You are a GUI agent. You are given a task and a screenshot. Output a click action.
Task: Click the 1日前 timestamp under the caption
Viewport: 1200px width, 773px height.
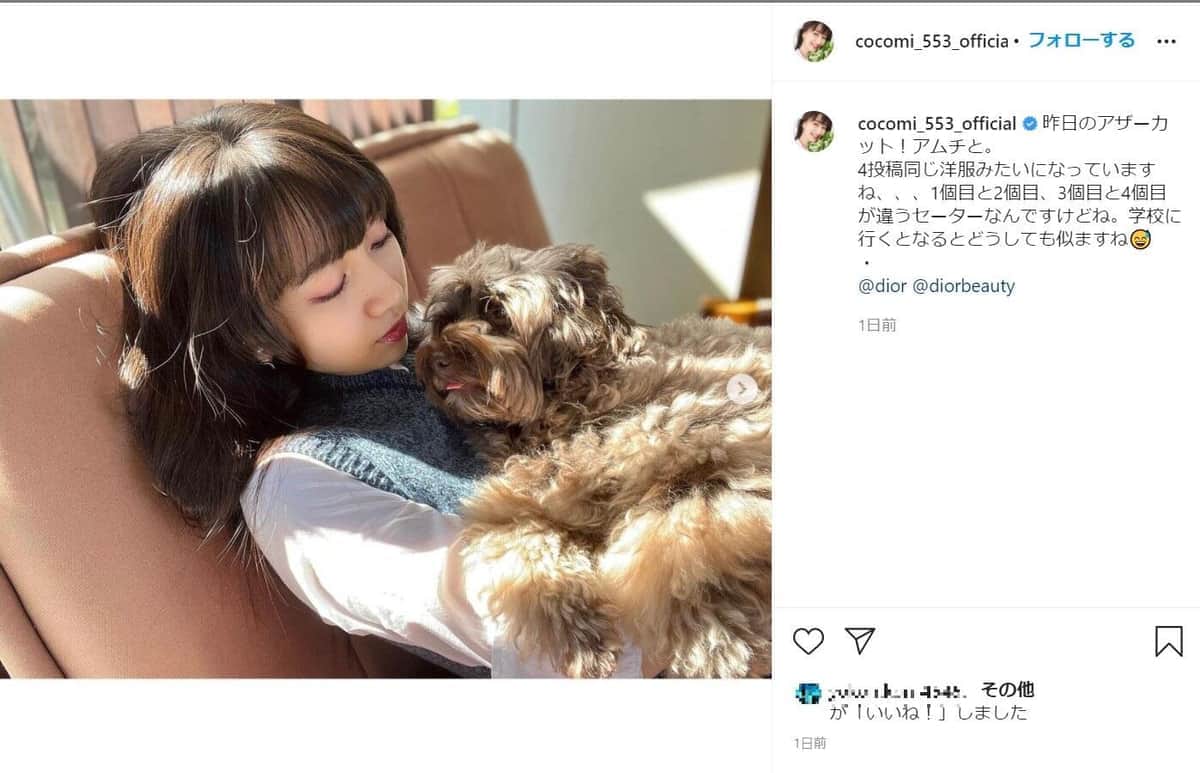tap(877, 324)
